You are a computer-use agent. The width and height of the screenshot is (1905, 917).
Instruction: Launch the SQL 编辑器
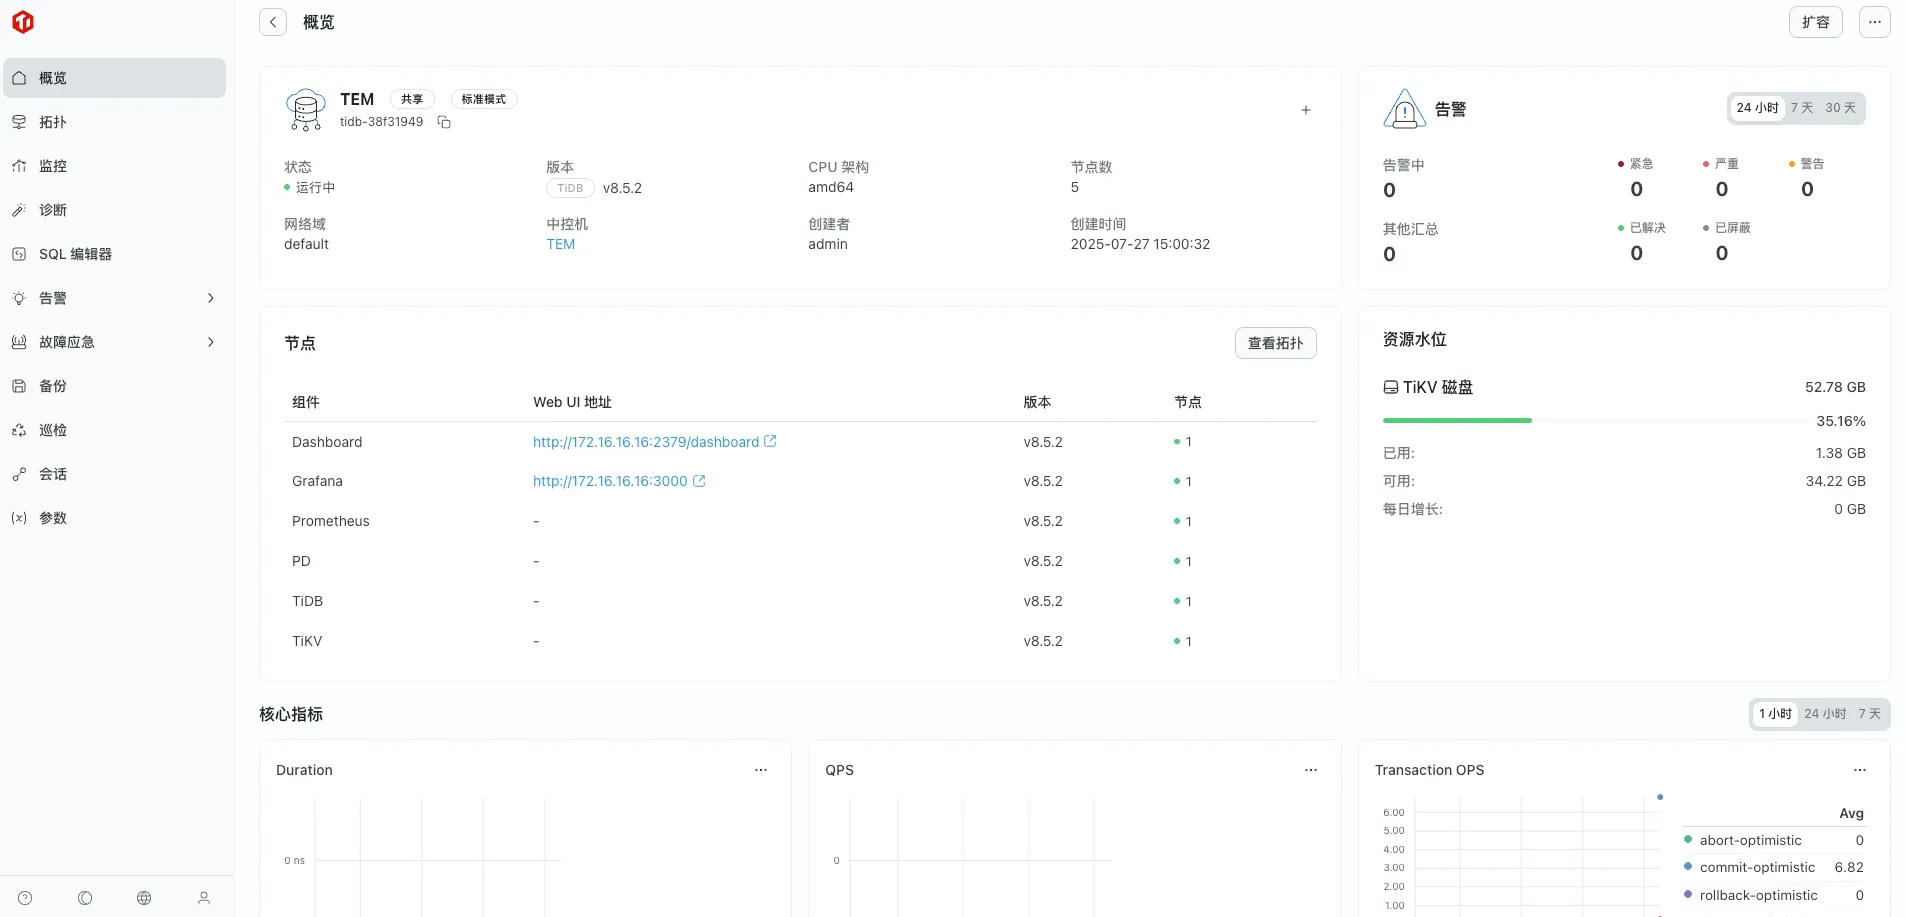[x=75, y=253]
